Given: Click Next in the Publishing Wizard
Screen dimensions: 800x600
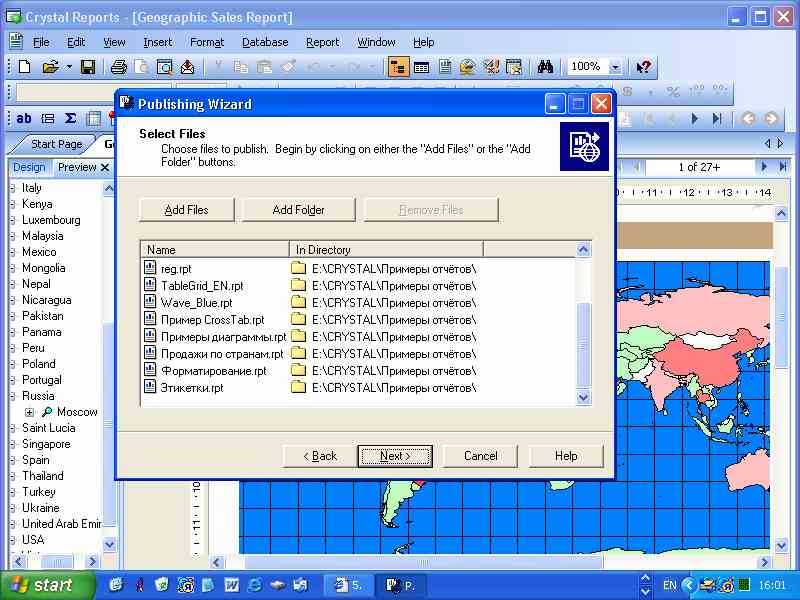Looking at the screenshot, I should (x=395, y=456).
